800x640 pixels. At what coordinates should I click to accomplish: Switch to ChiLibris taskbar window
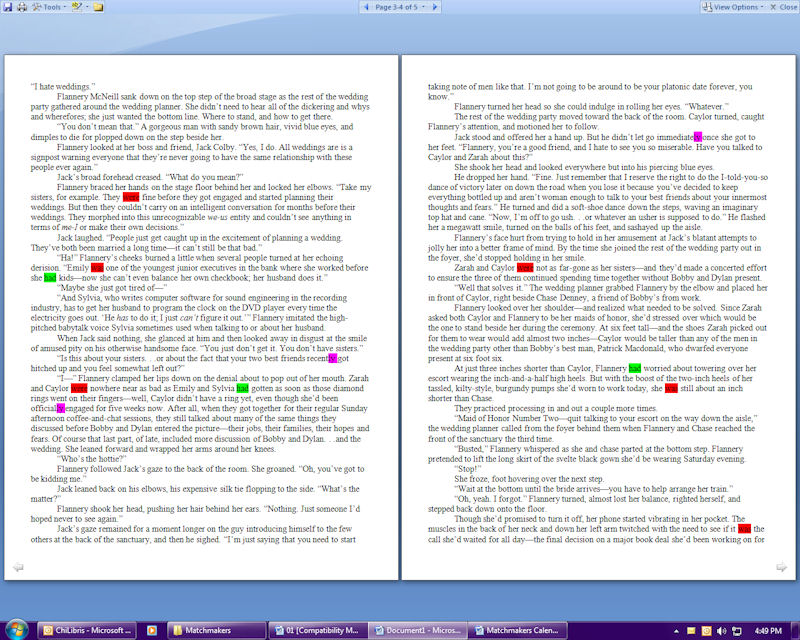88,630
